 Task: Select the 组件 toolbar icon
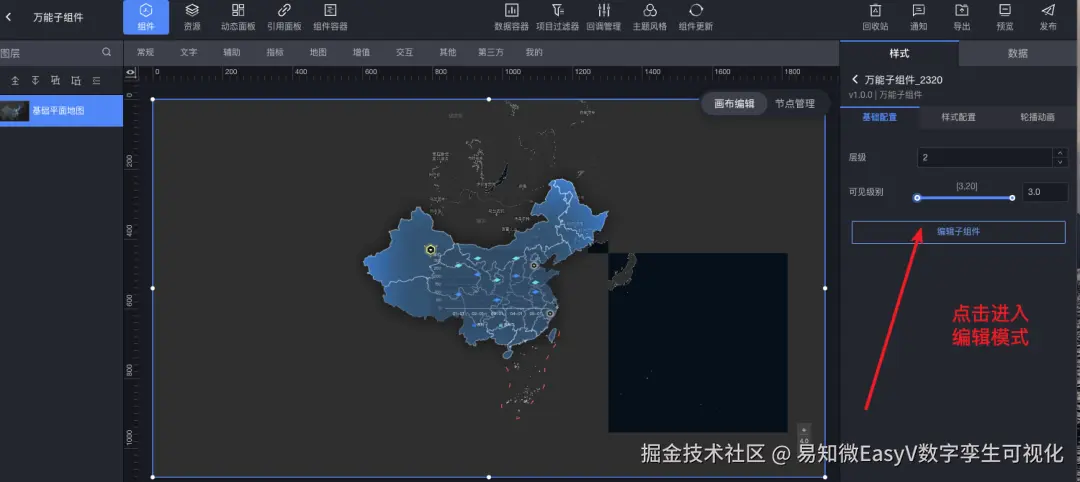click(145, 17)
